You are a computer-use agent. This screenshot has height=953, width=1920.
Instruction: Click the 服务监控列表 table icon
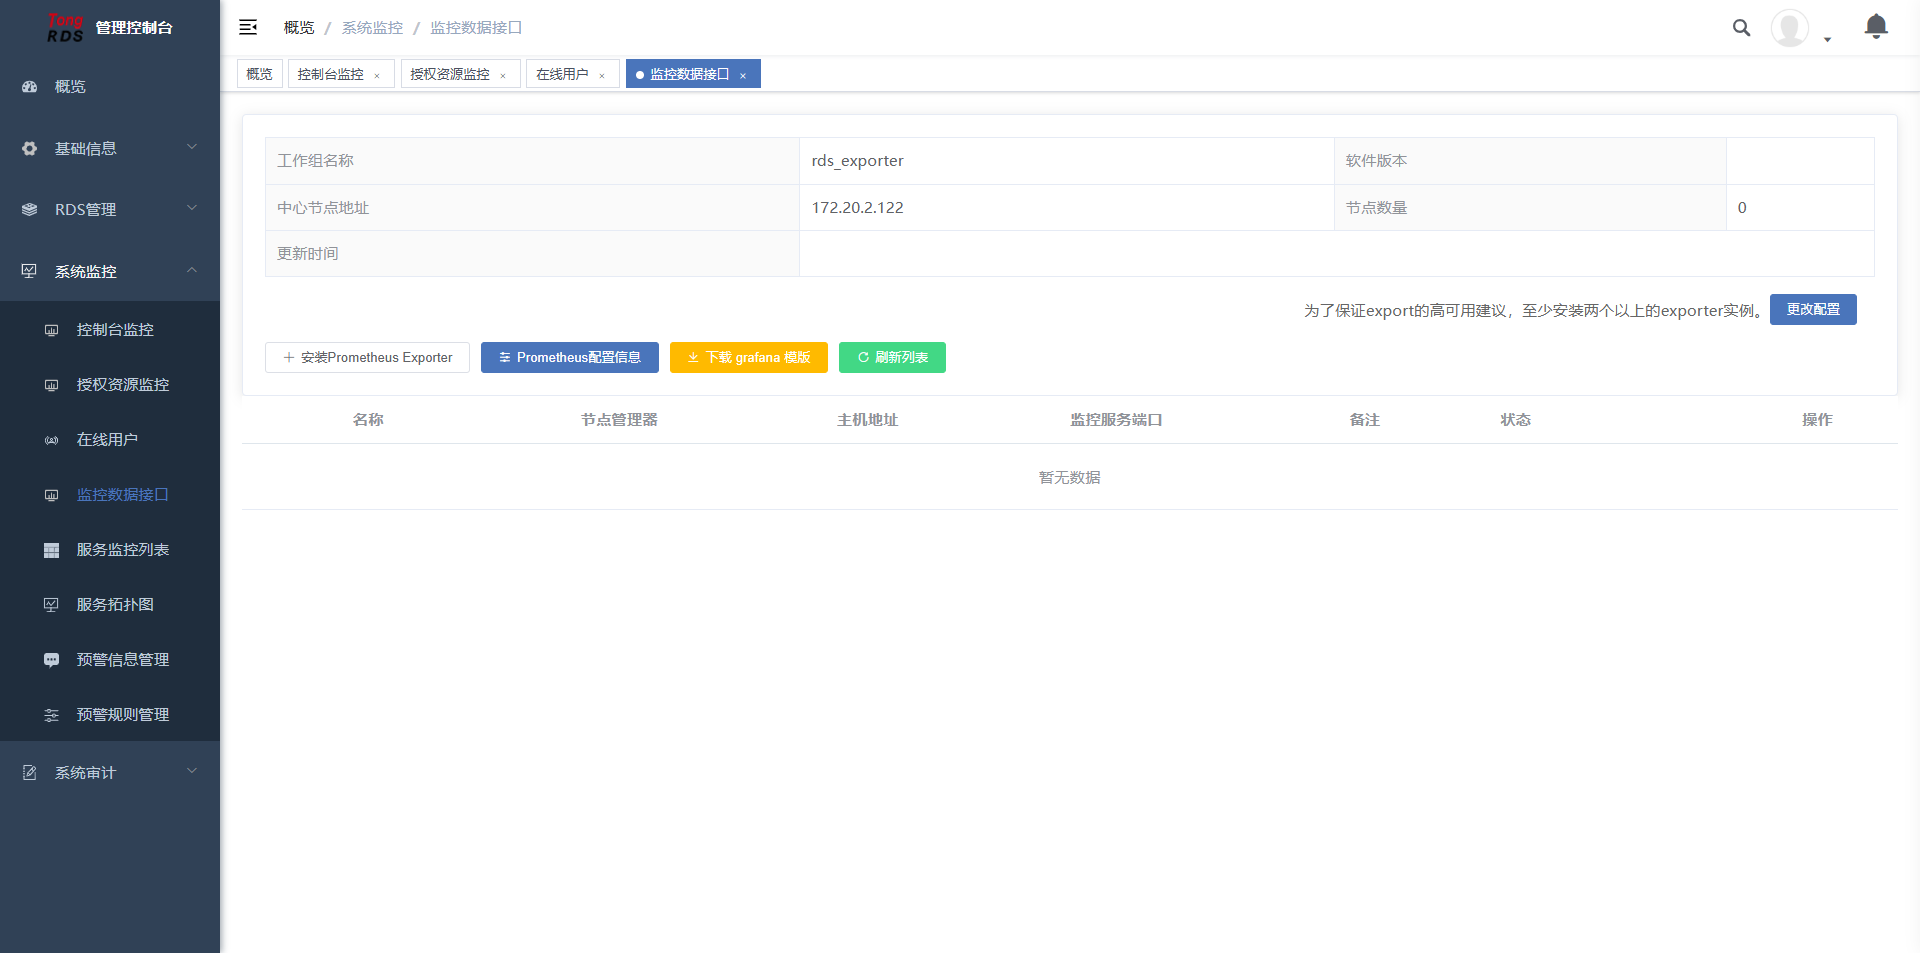[52, 550]
